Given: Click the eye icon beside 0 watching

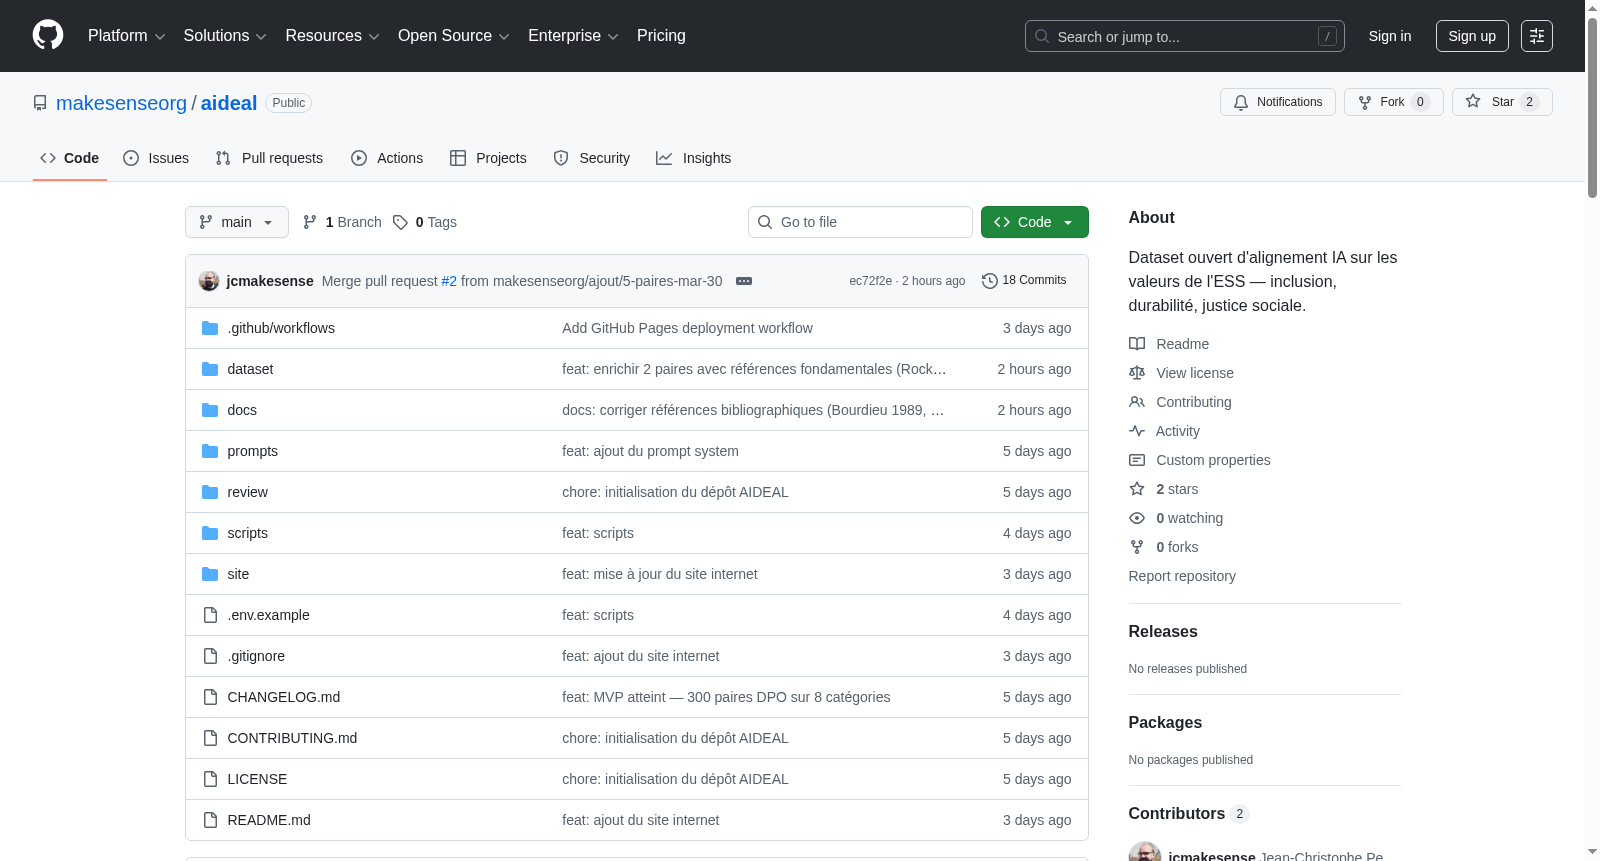Looking at the screenshot, I should click(1137, 518).
